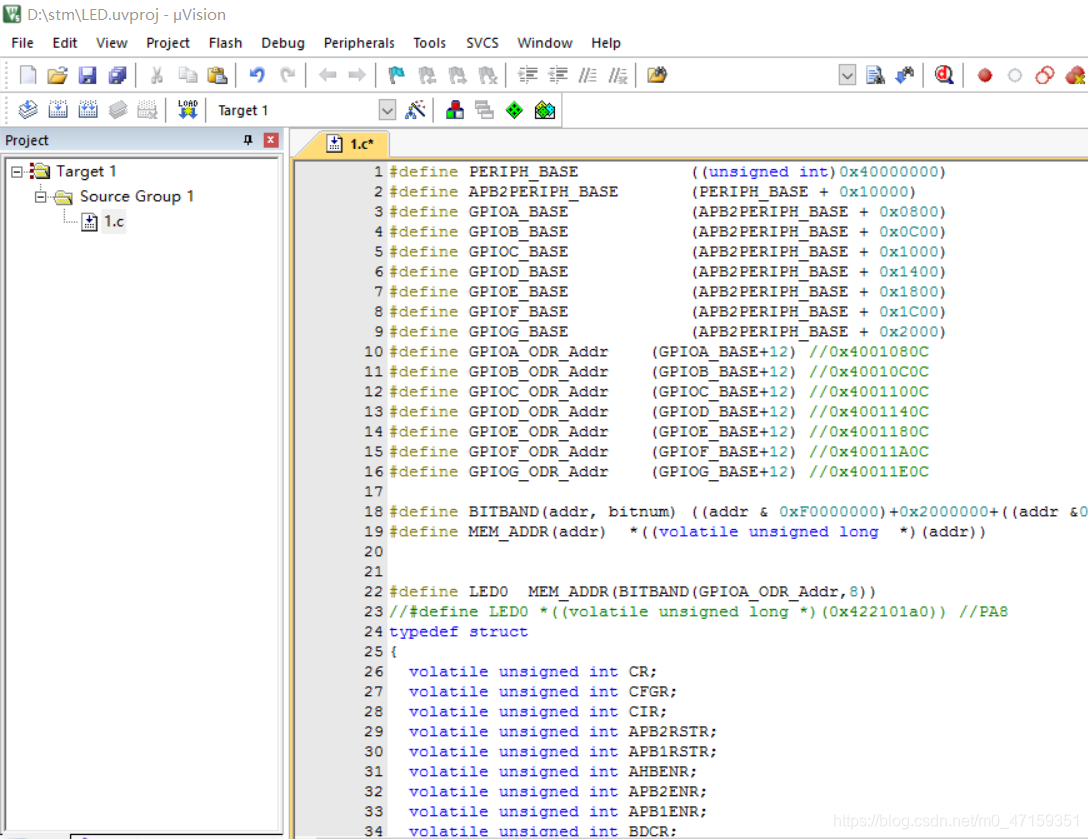Collapse the Source Group 1 node
The height and width of the screenshot is (839, 1088).
pyautogui.click(x=41, y=197)
